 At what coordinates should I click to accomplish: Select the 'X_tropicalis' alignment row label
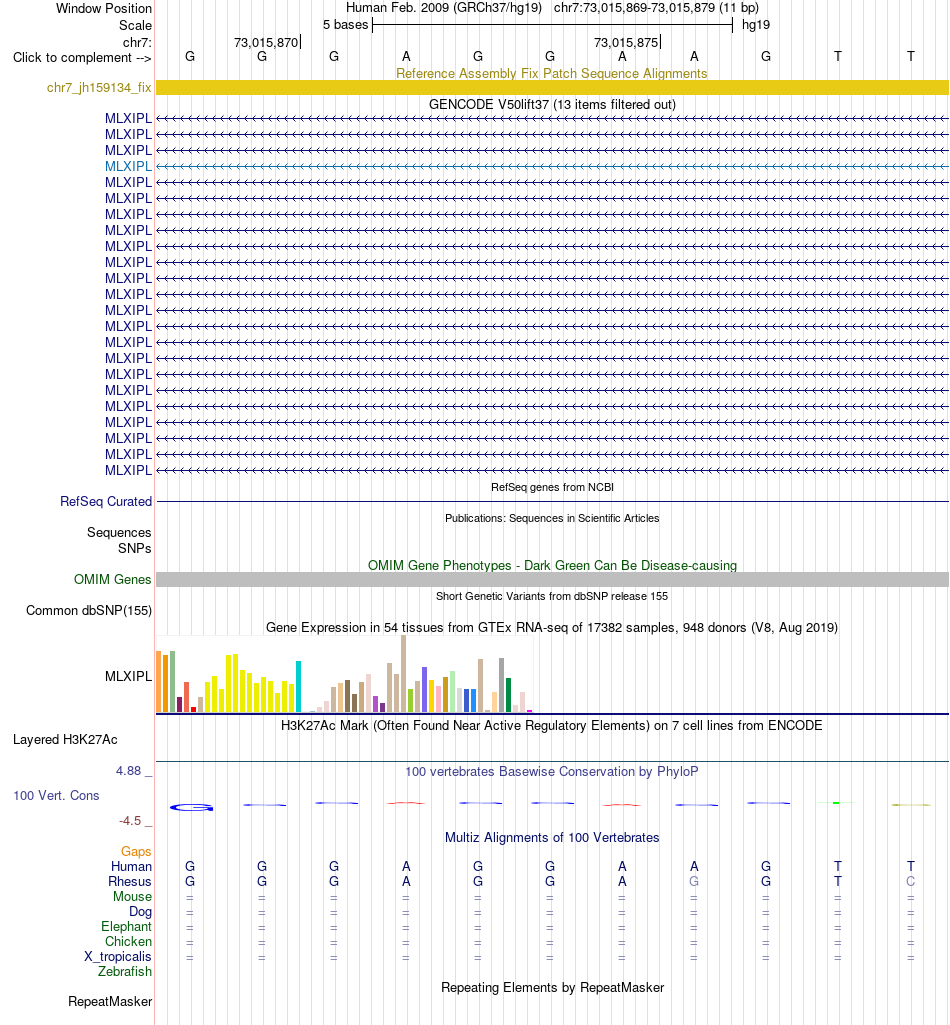[x=118, y=957]
